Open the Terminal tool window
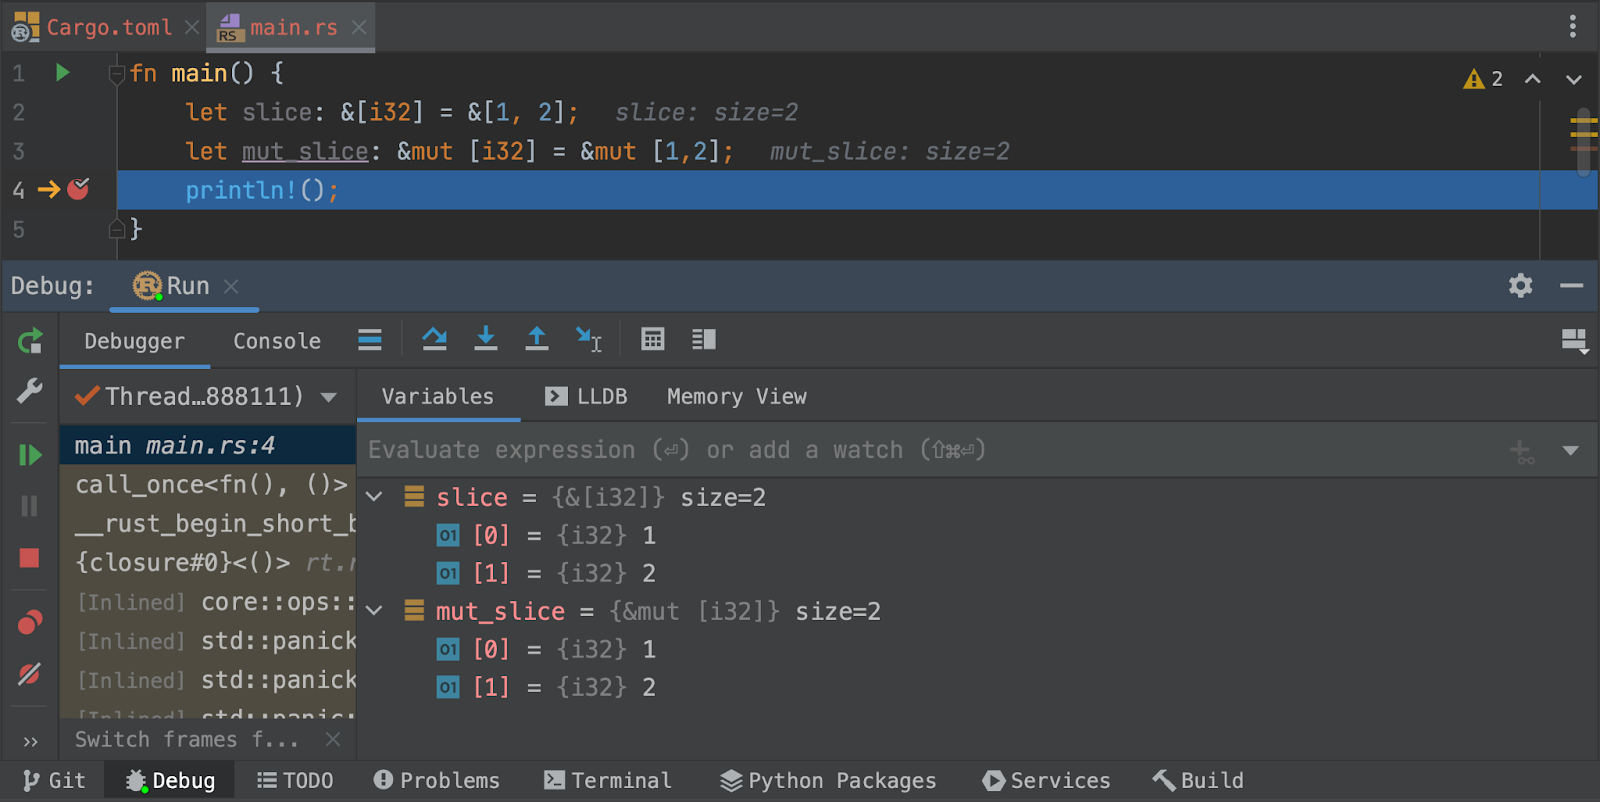Viewport: 1600px width, 802px height. tap(607, 781)
